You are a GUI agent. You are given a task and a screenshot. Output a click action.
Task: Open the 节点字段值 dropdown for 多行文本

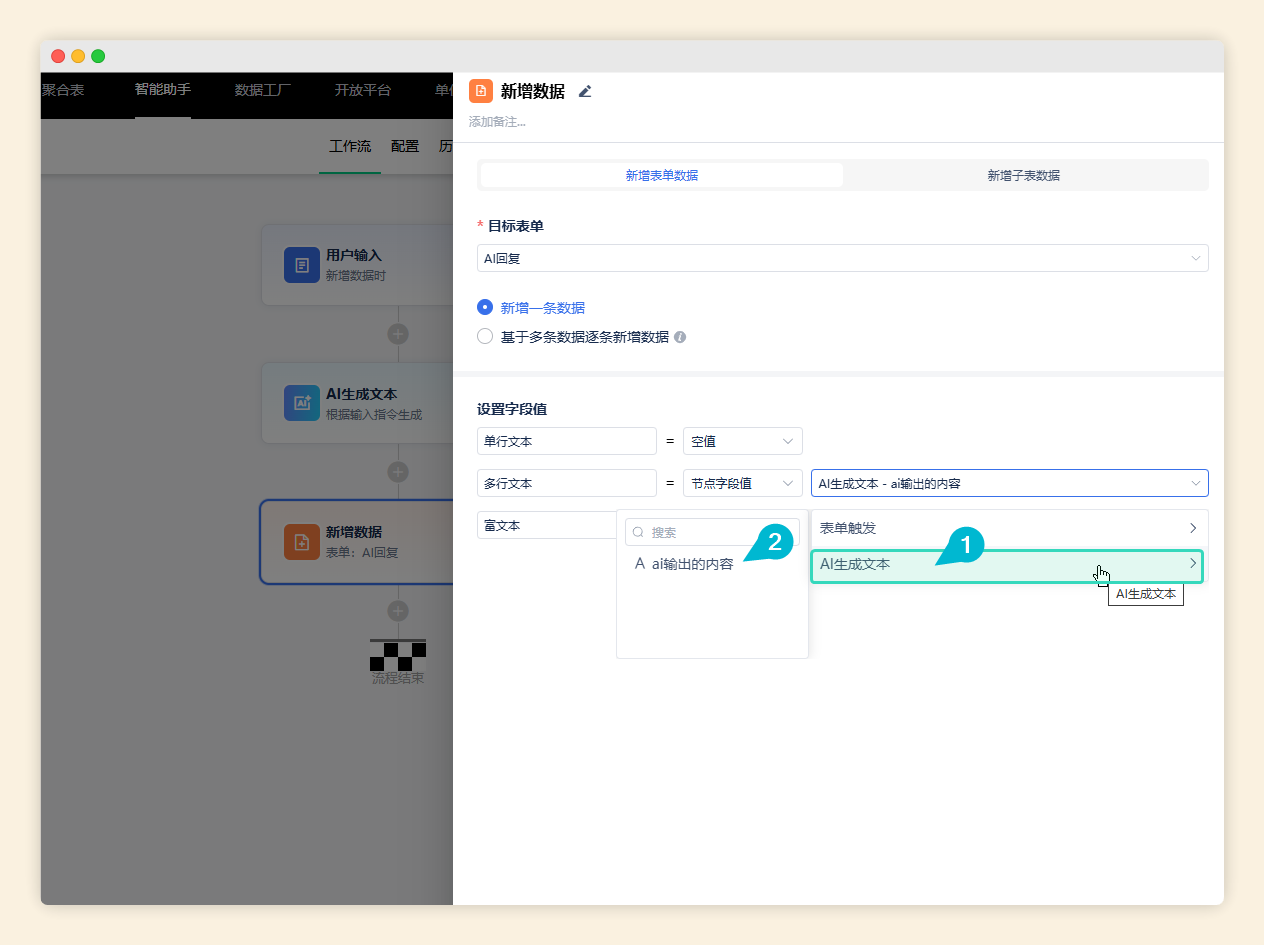click(x=742, y=483)
